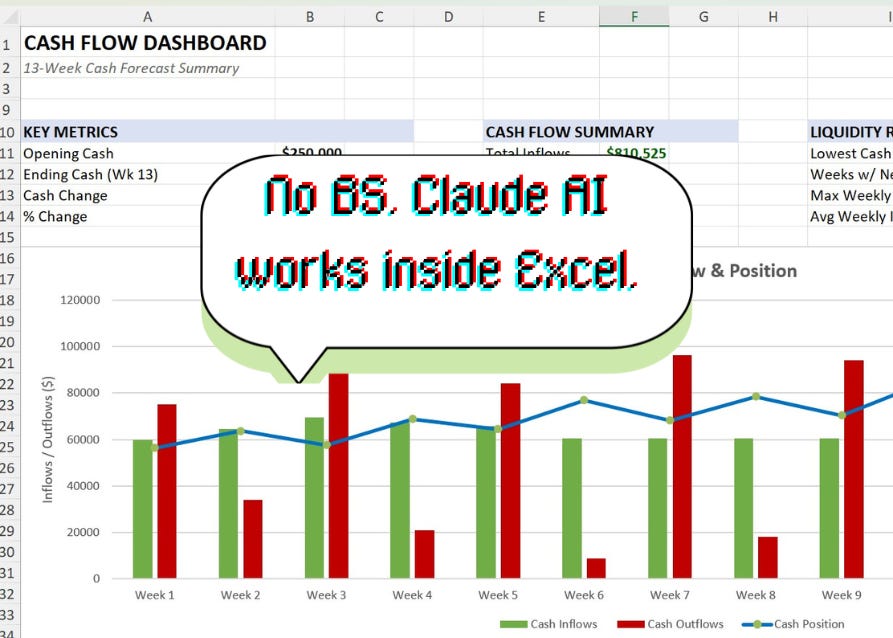Viewport: 893px width, 638px height.
Task: Click the 'Week 1' axis label
Action: click(x=154, y=595)
